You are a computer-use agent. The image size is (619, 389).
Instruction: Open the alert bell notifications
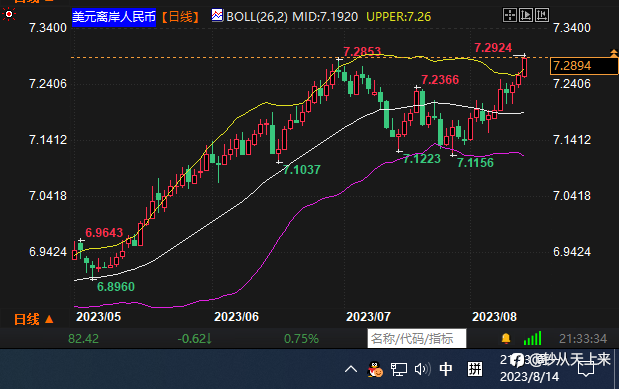(506, 338)
